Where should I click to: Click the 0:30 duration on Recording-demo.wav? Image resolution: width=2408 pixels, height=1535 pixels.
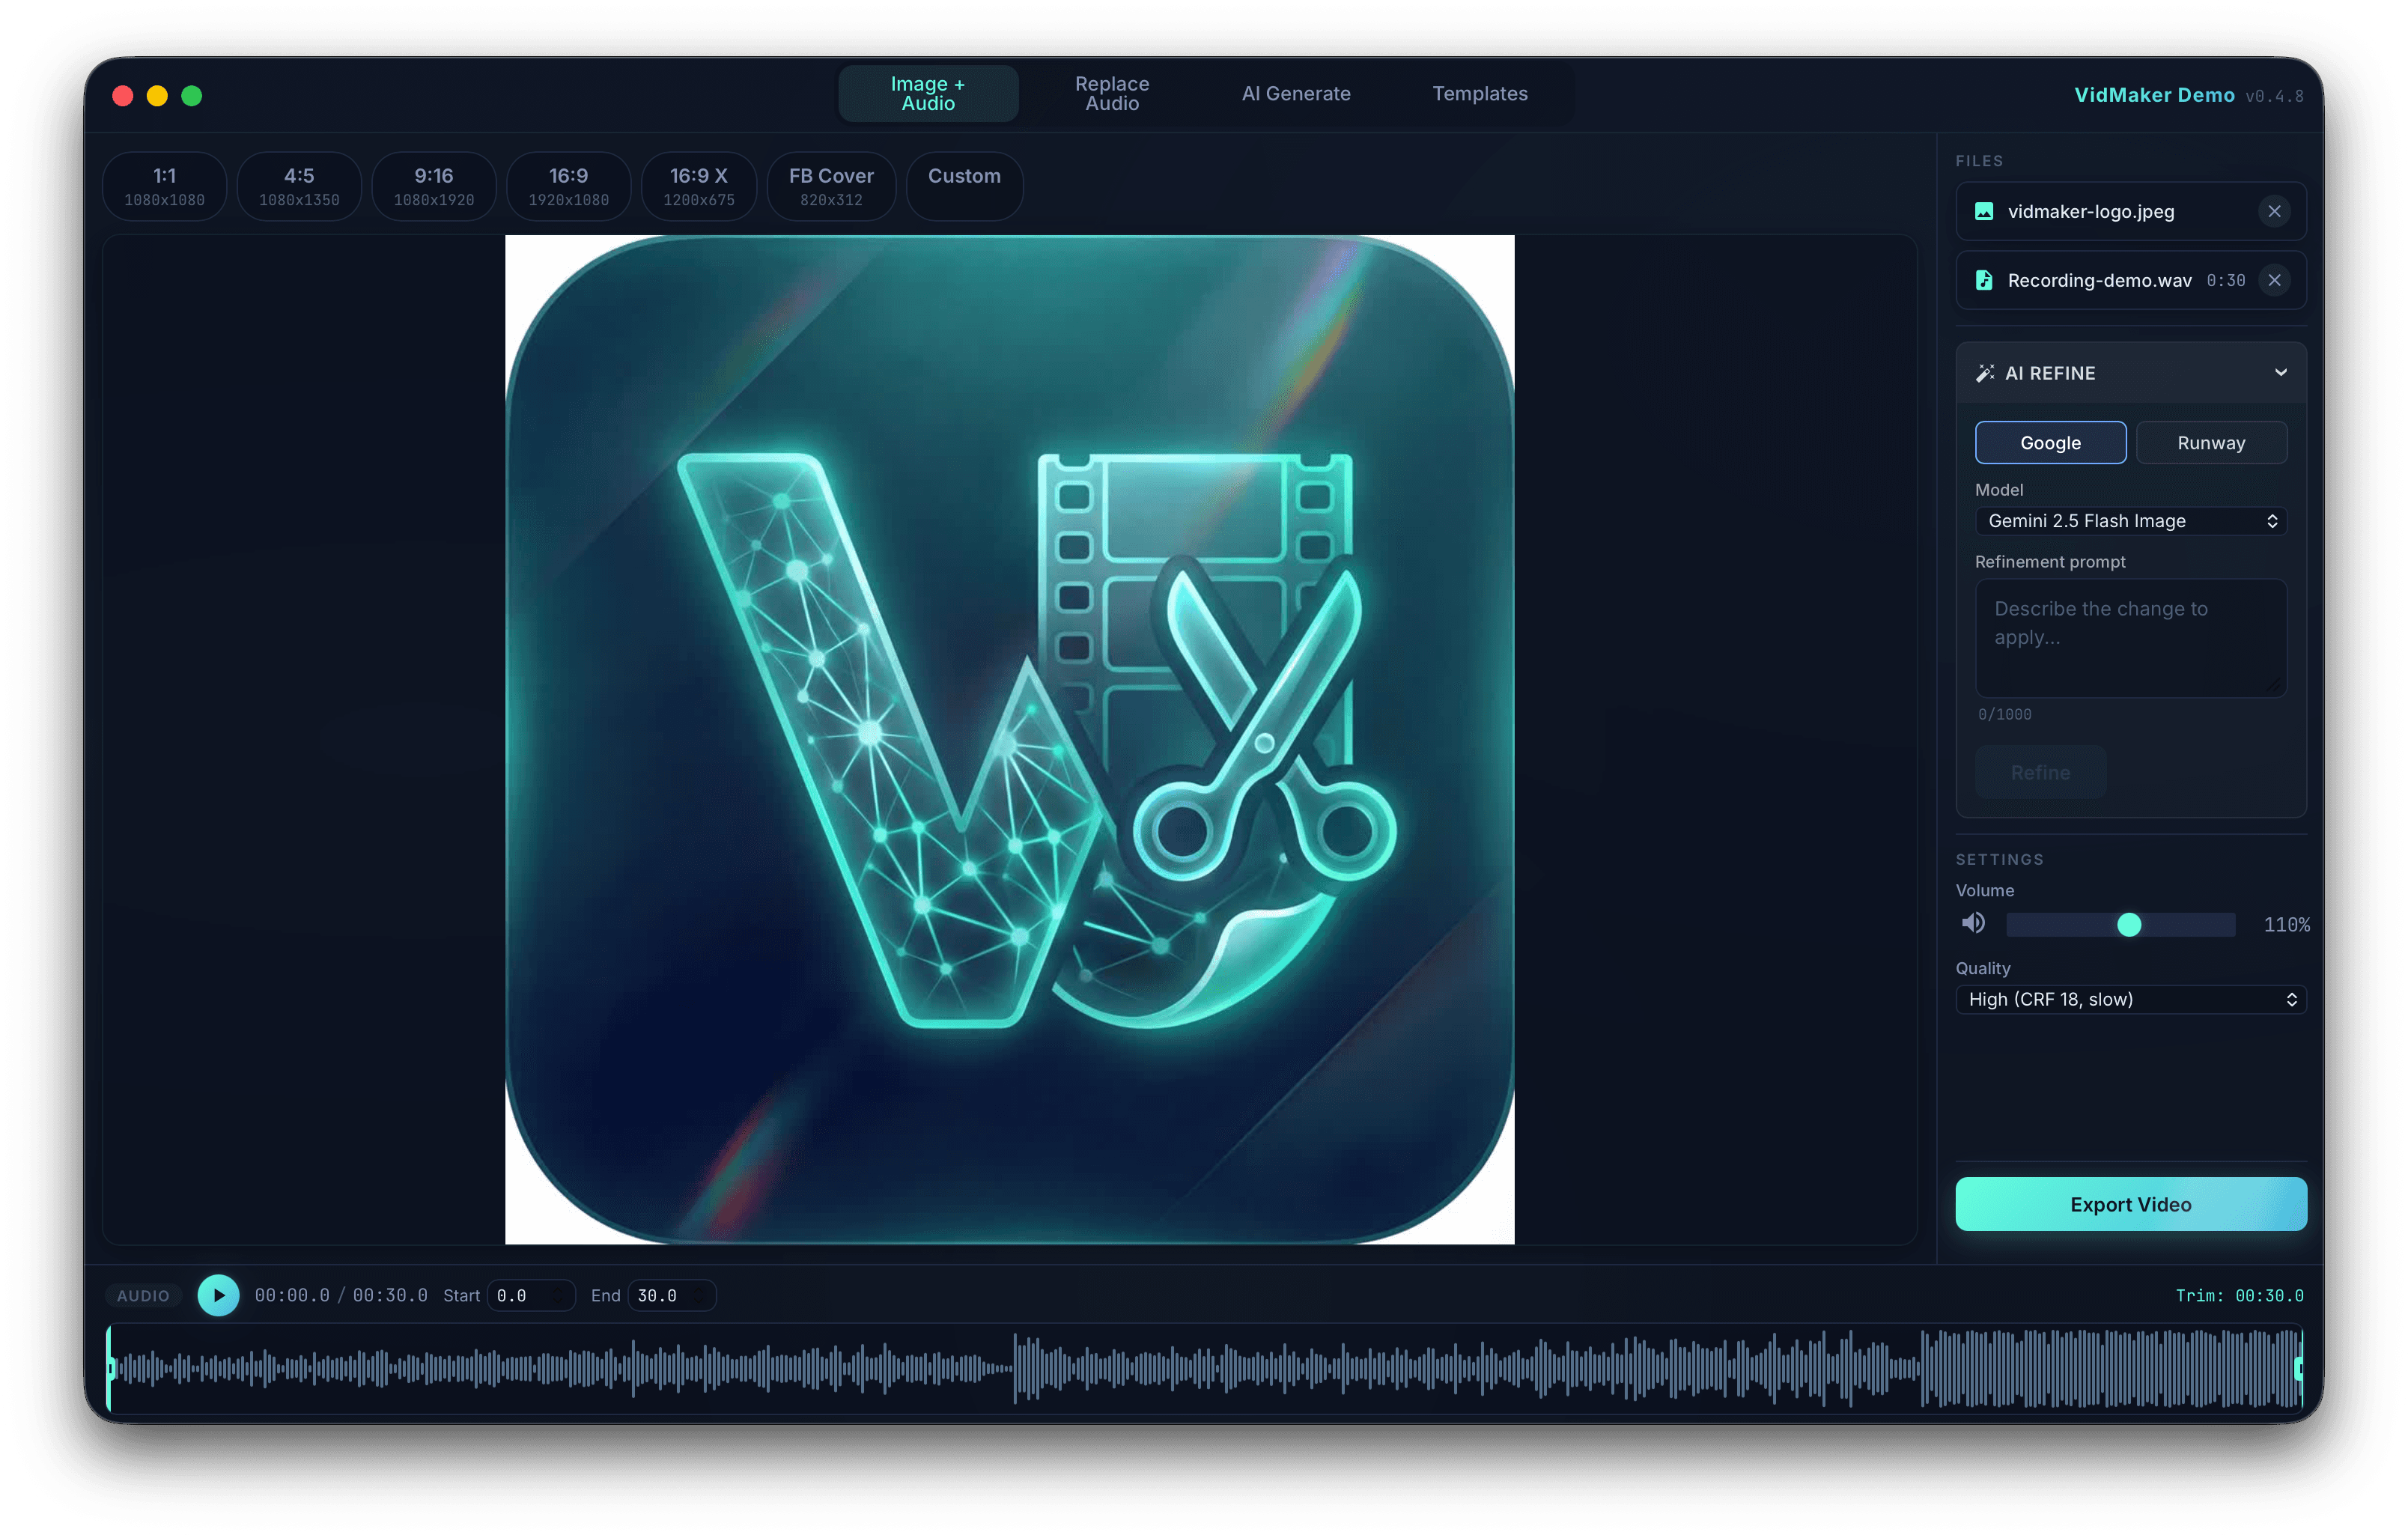coord(2225,280)
